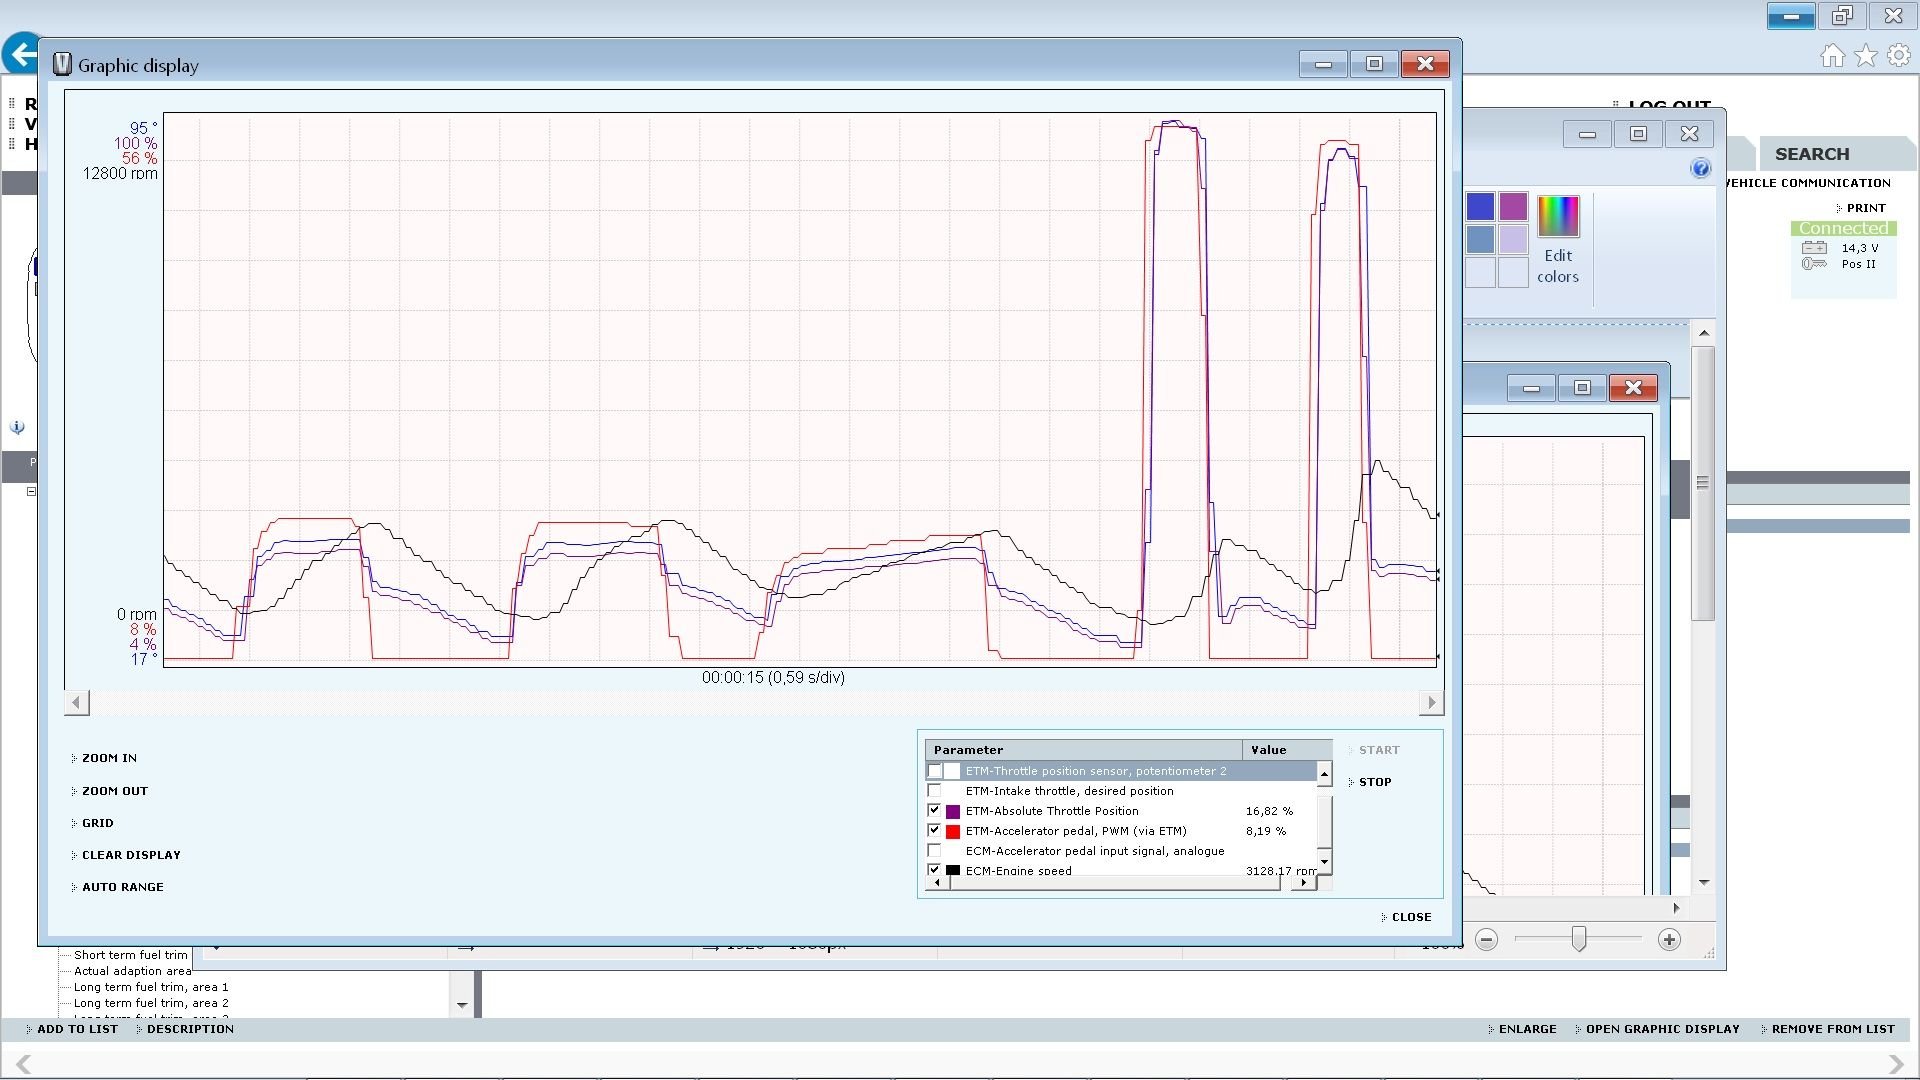Open the settings gear icon
1920x1080 pixels.
pos(1898,56)
